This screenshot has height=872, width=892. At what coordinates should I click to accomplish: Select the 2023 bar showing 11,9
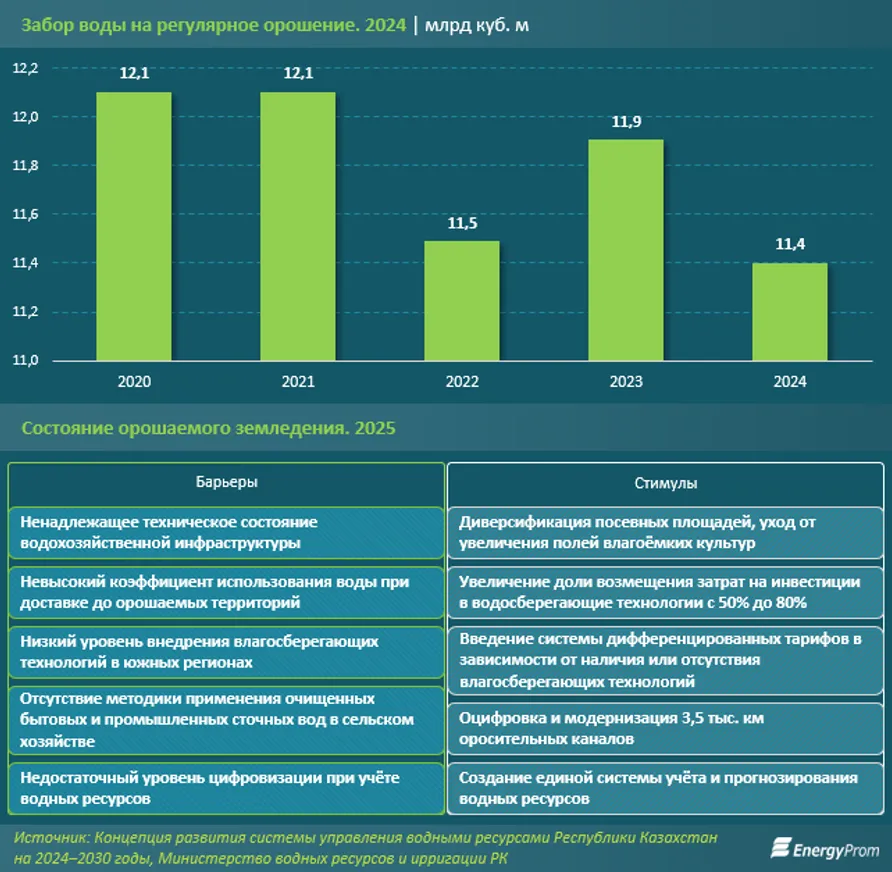click(x=626, y=250)
